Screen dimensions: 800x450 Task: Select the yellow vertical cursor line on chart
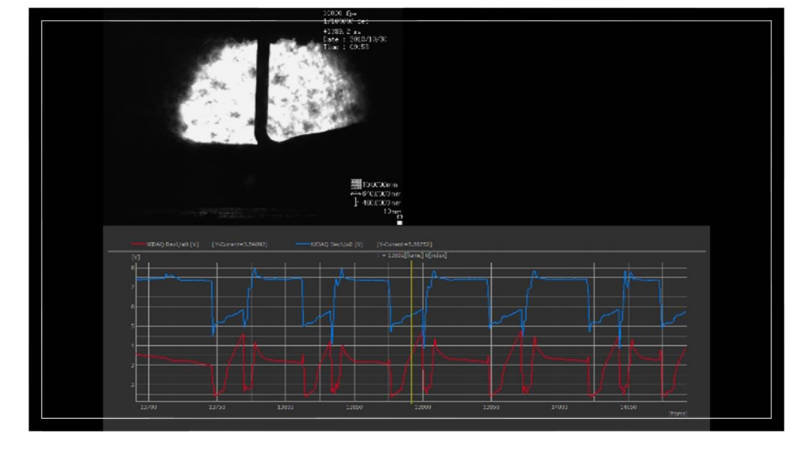(412, 330)
